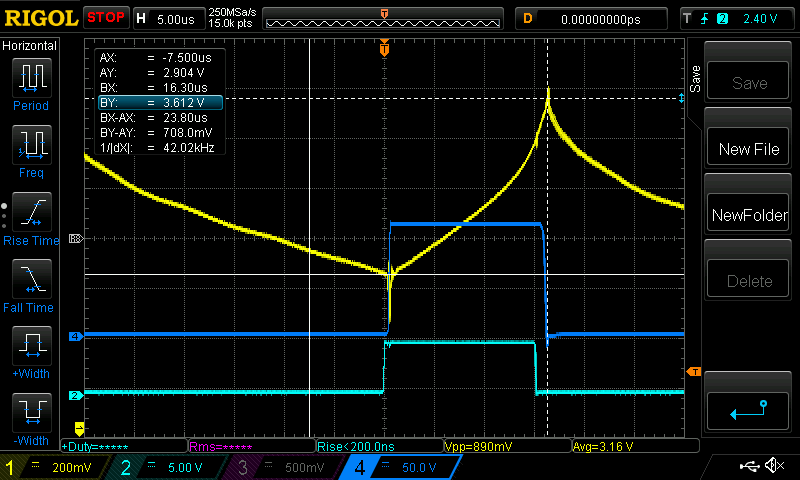Viewport: 800px width, 480px height.
Task: Click the orange trigger position marker at top
Action: pos(384,48)
